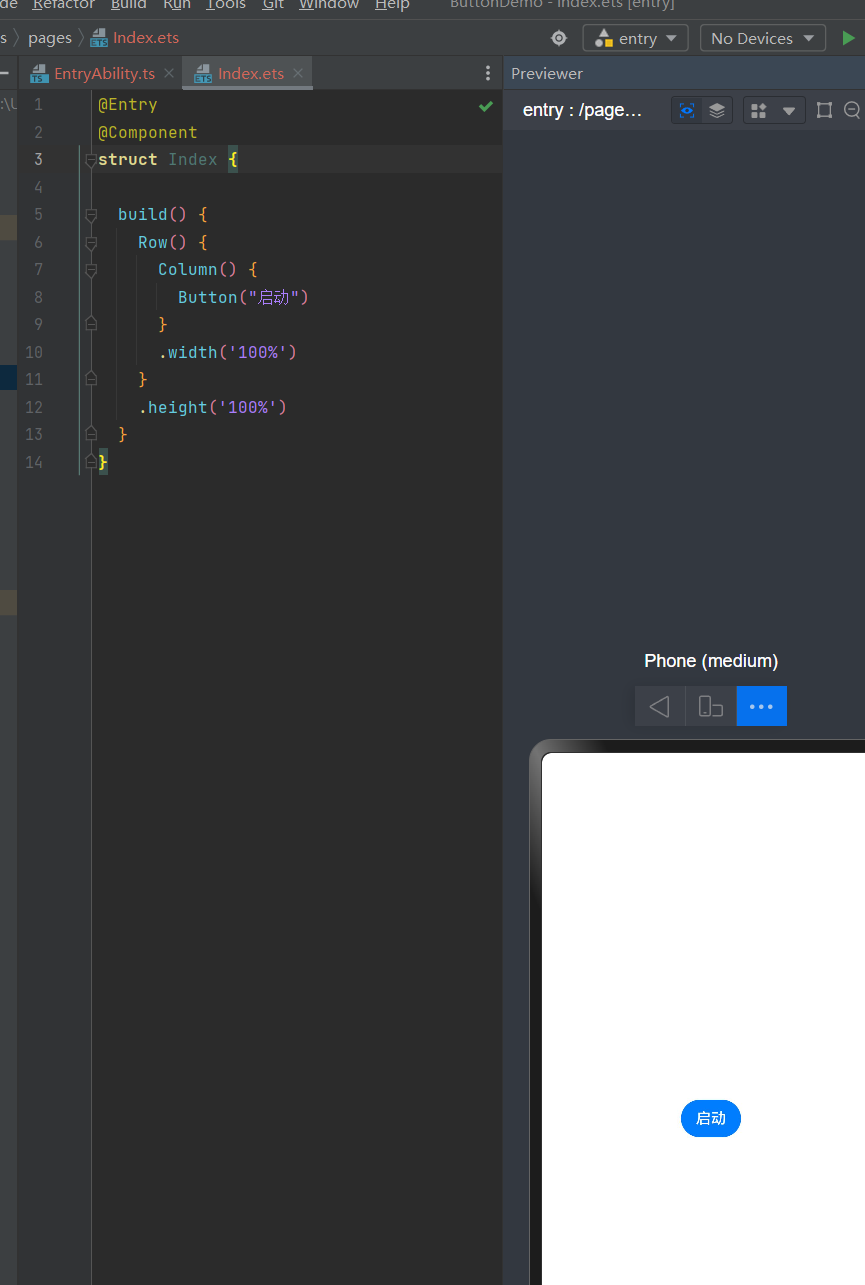Viewport: 865px width, 1285px height.
Task: Toggle the component layers icon in Previewer
Action: coord(717,110)
